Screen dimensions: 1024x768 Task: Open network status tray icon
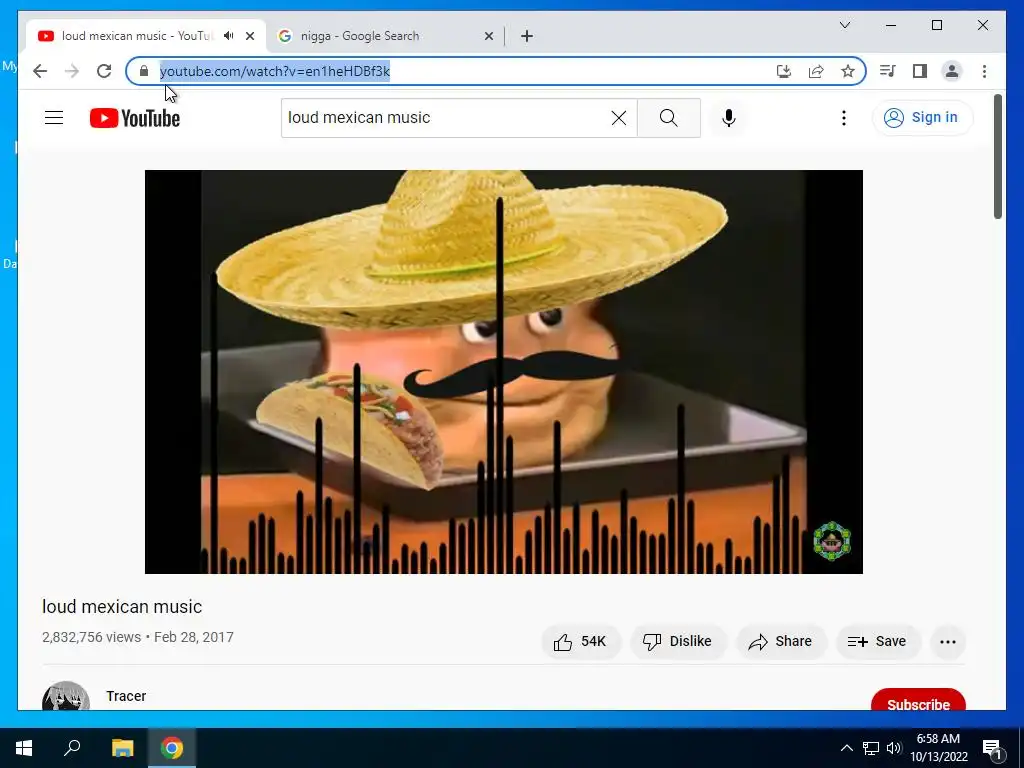tap(871, 748)
